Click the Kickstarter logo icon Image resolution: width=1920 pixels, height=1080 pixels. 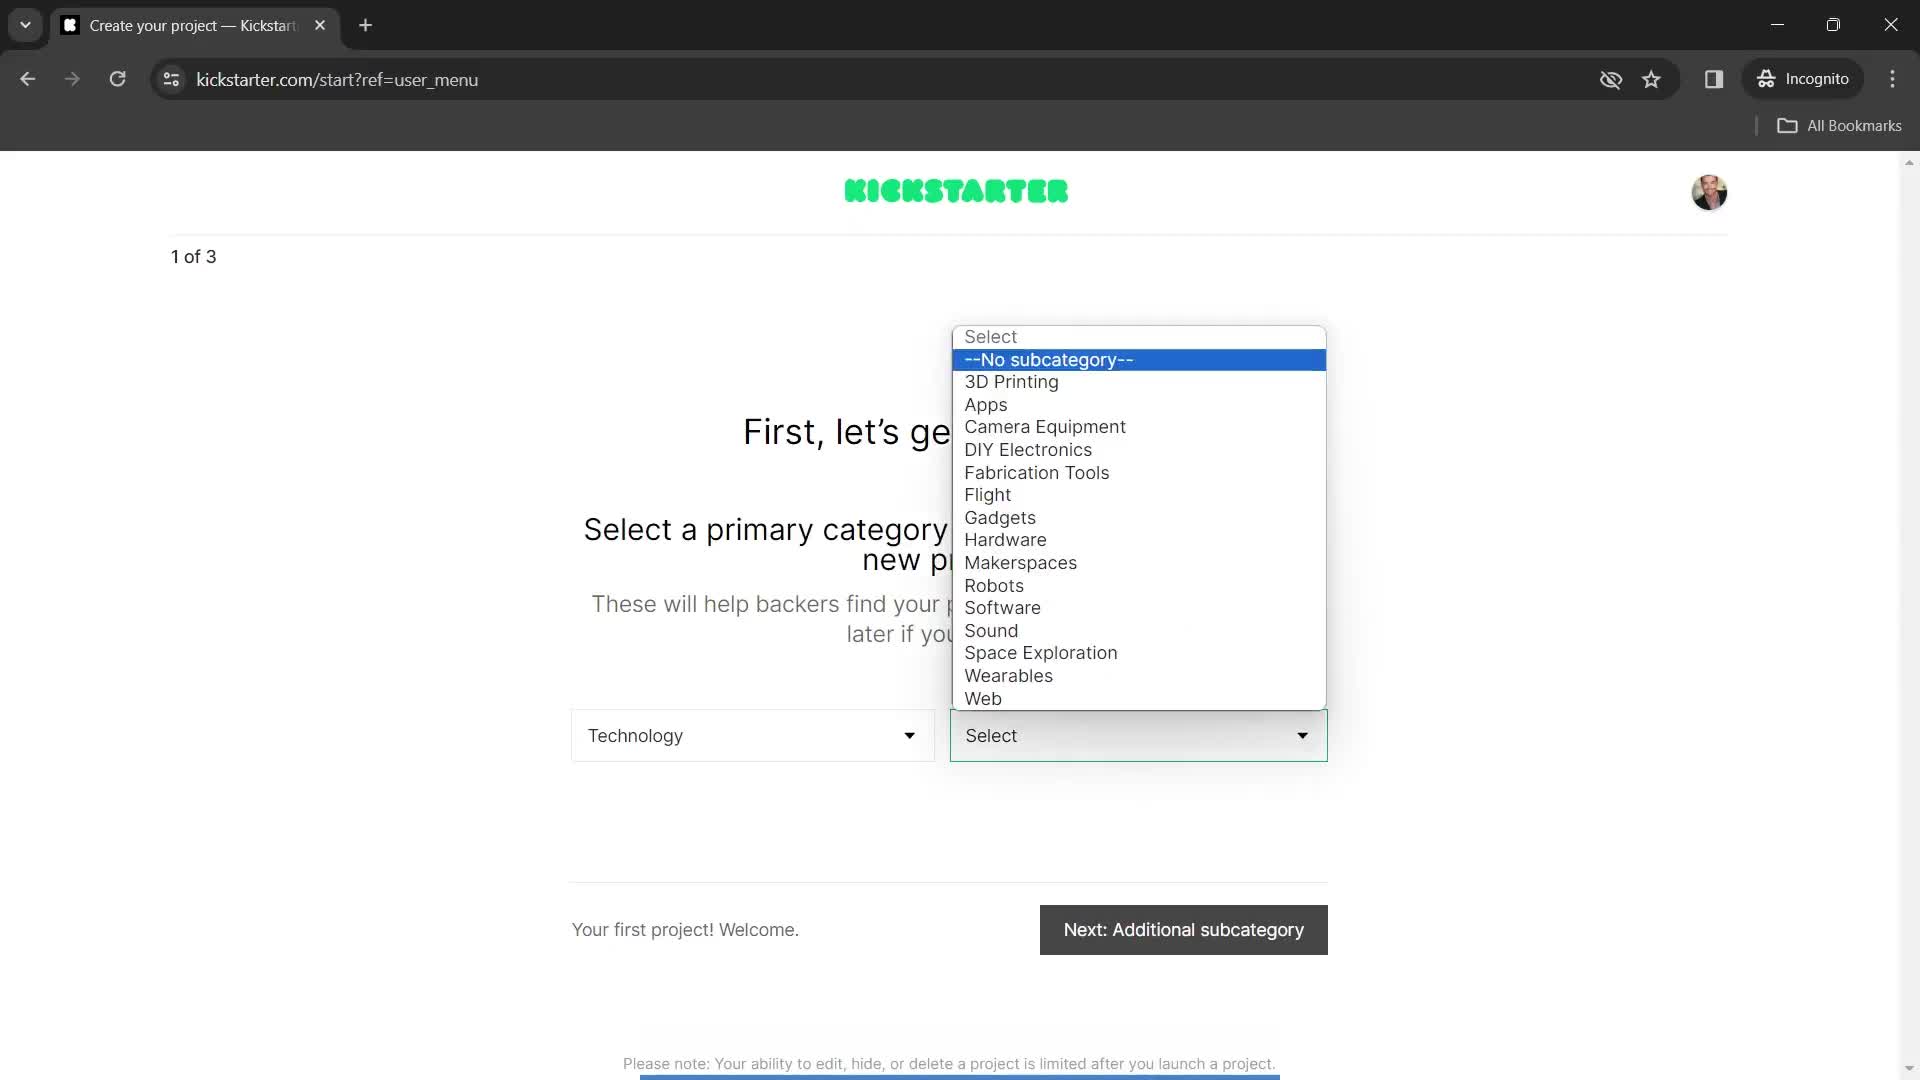coord(959,191)
